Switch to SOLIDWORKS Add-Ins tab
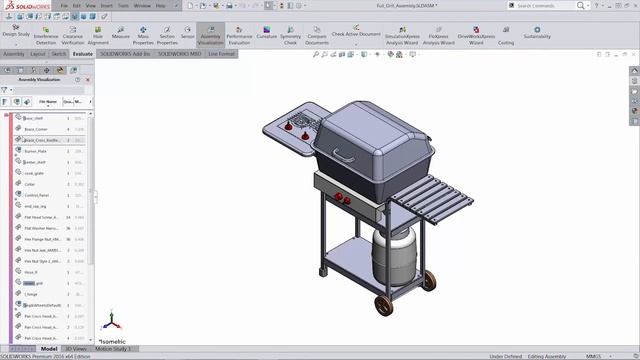Image resolution: width=640 pixels, height=360 pixels. pyautogui.click(x=125, y=54)
